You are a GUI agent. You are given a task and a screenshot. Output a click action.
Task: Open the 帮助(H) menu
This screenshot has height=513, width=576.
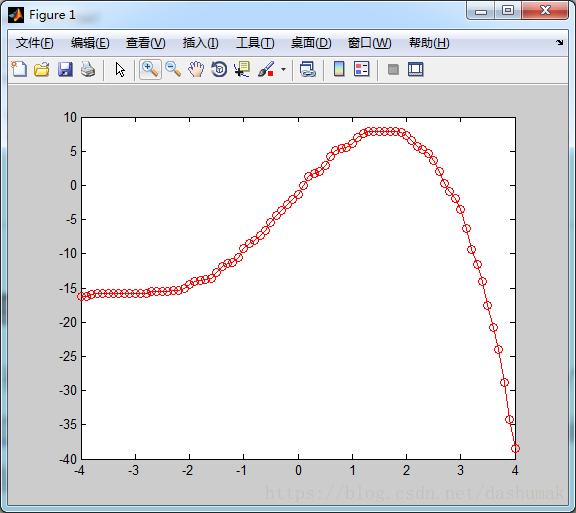pyautogui.click(x=429, y=43)
